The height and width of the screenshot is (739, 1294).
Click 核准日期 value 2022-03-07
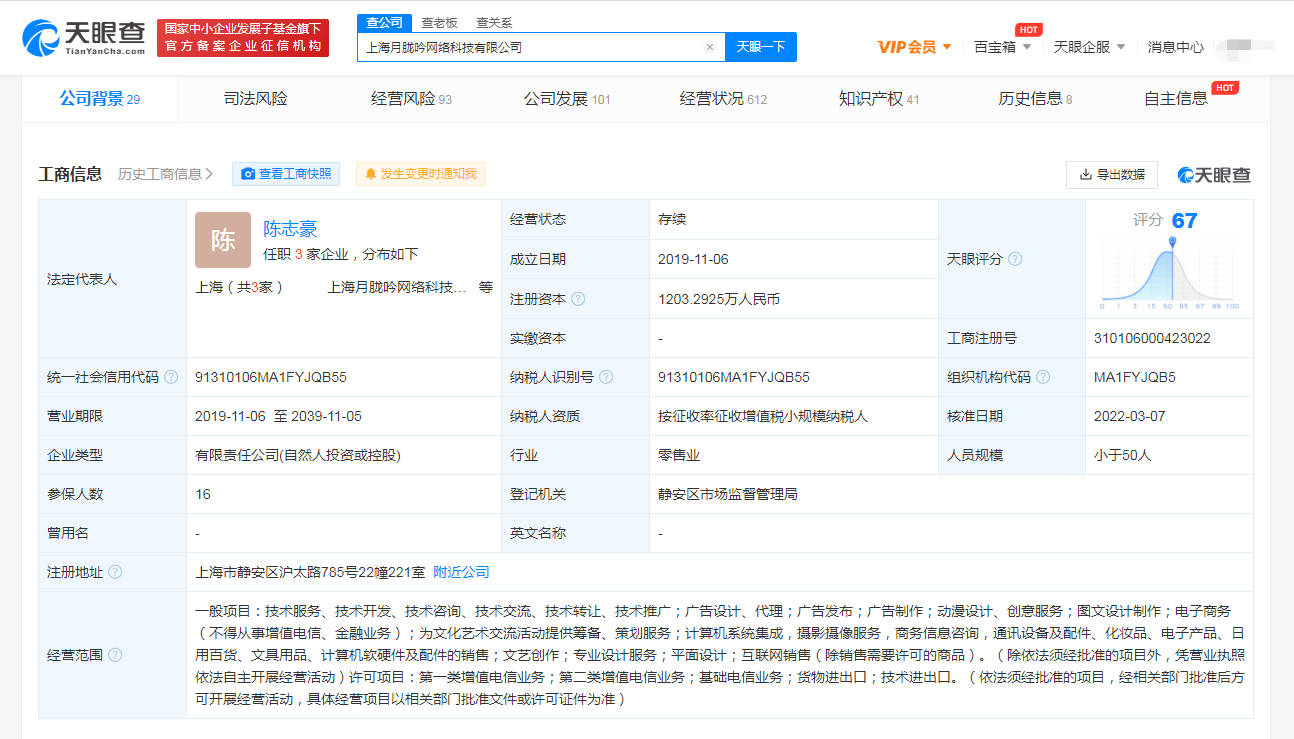[1129, 416]
